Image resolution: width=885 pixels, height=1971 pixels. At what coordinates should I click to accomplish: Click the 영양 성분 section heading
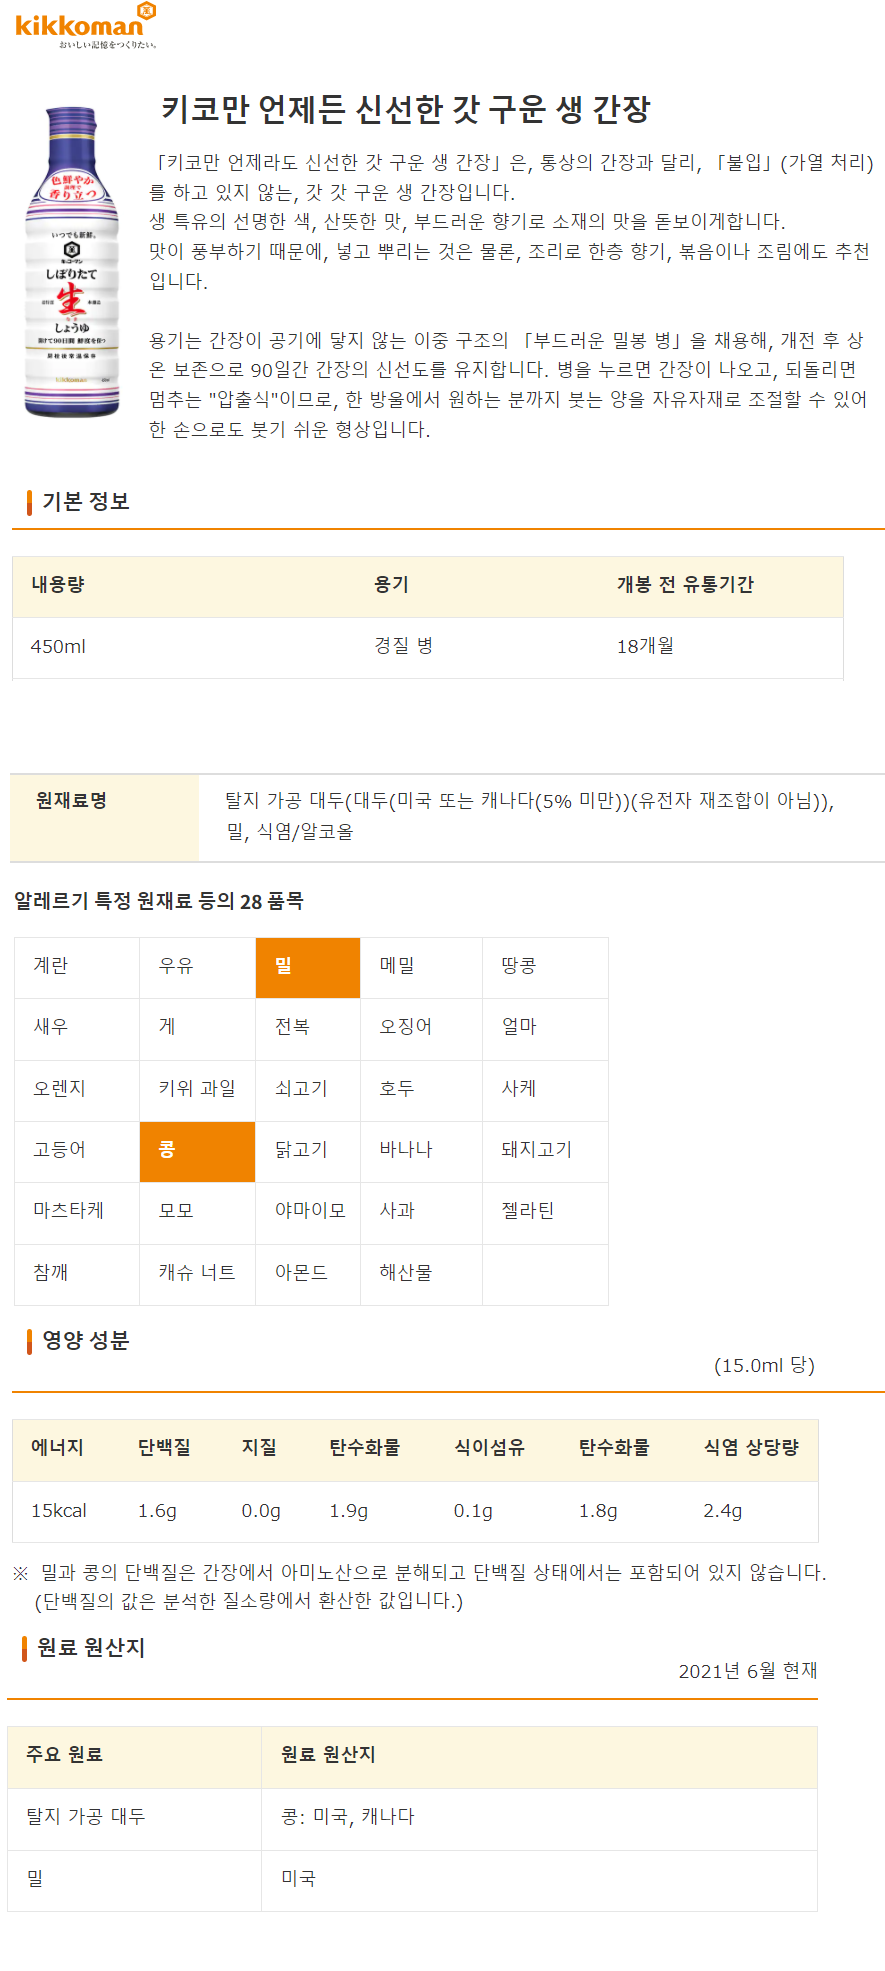coord(86,1341)
